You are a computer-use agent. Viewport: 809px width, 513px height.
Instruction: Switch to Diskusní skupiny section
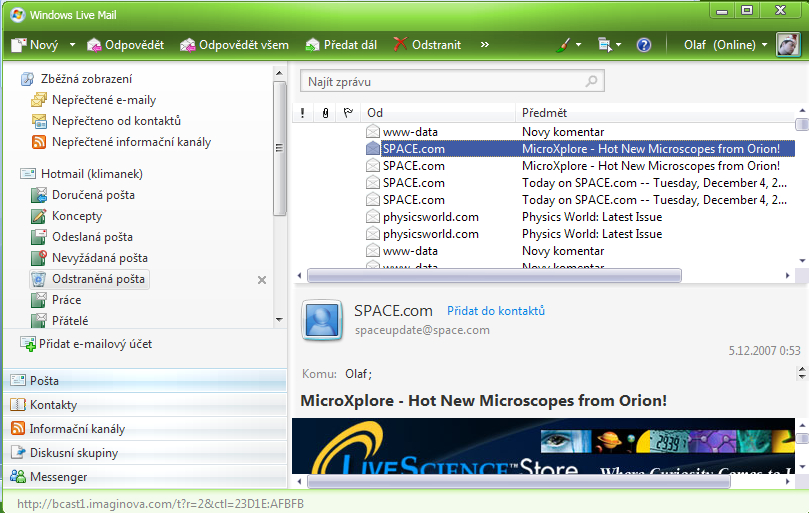pos(145,453)
